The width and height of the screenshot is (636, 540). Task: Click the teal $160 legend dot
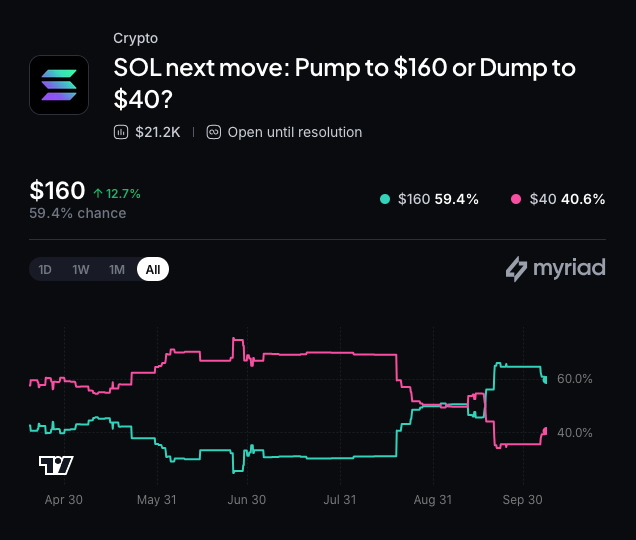pyautogui.click(x=385, y=199)
